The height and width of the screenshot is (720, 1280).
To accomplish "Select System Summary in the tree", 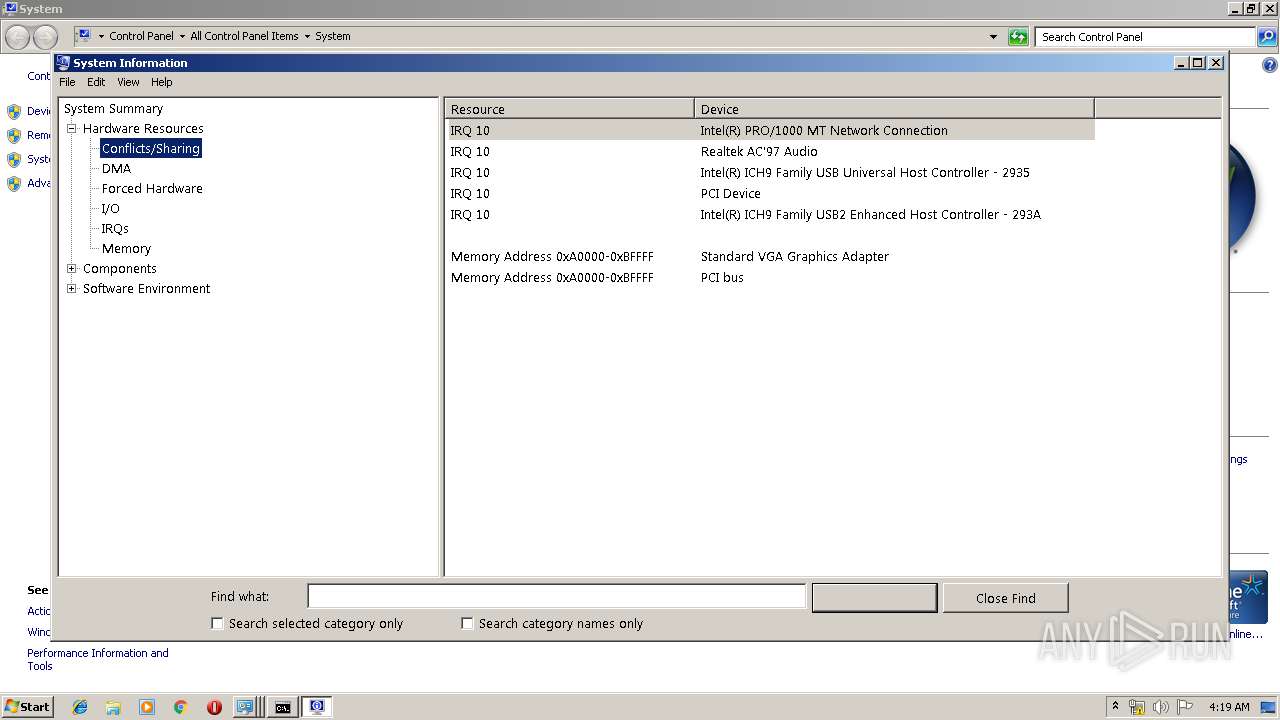I will 113,108.
